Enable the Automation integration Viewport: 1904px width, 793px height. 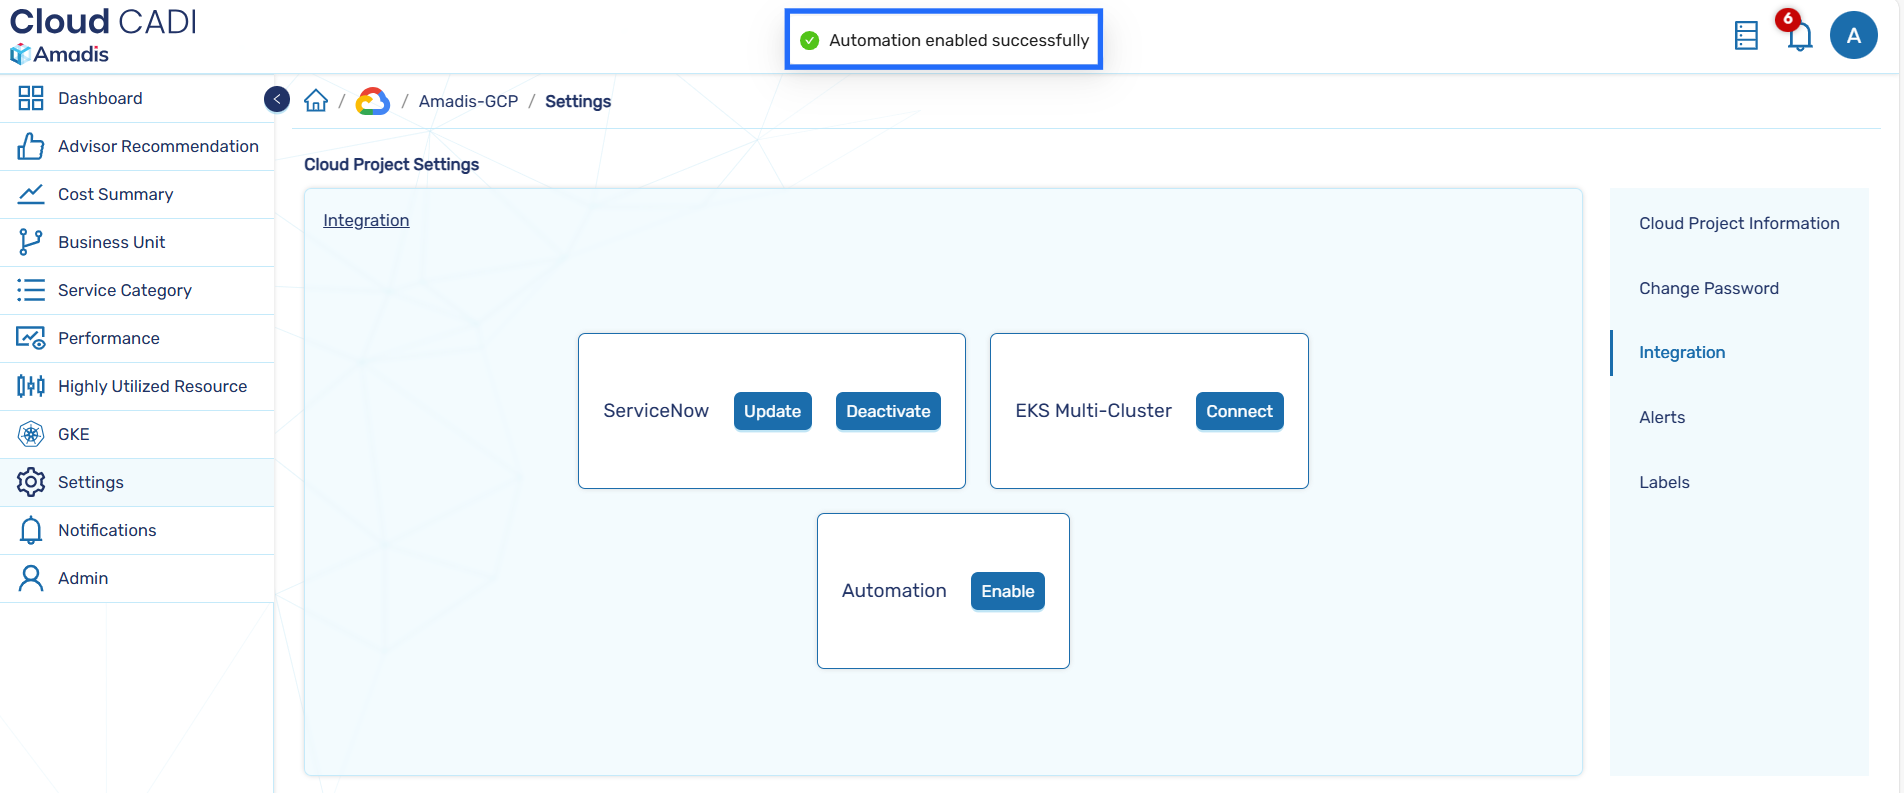pos(1007,591)
